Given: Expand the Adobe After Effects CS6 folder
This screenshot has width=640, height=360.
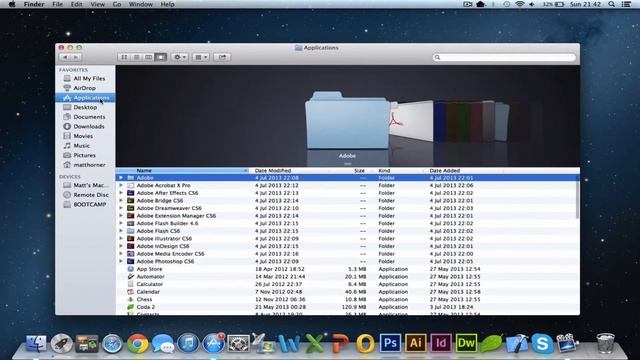Looking at the screenshot, I should click(x=121, y=193).
